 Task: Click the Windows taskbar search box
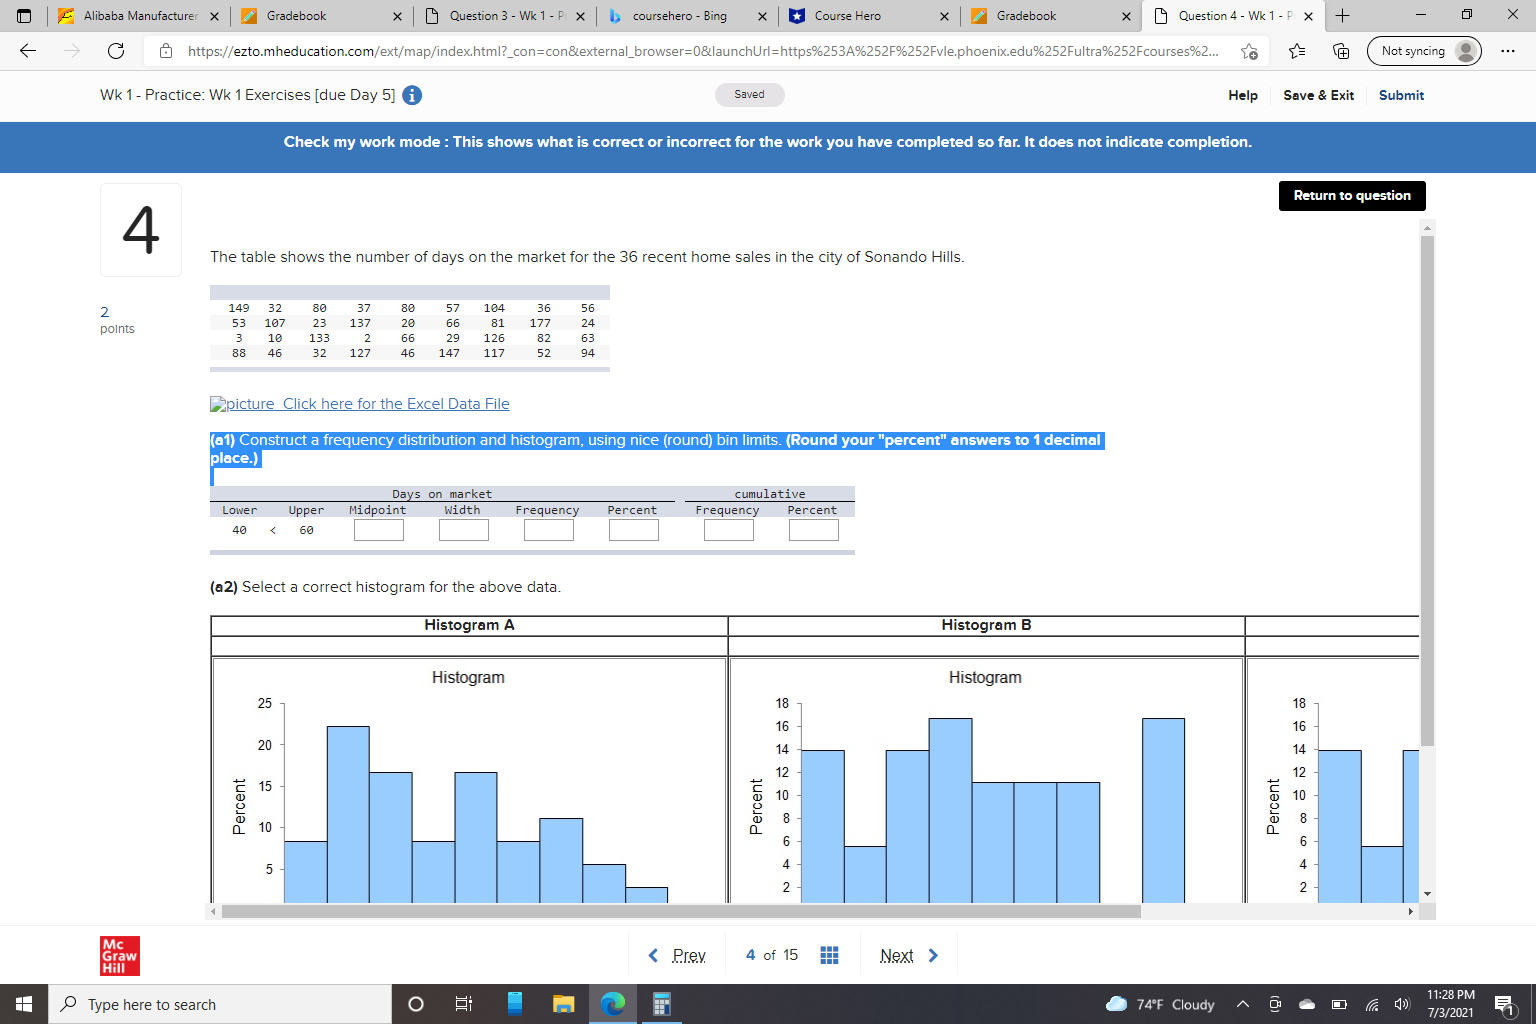220,1004
